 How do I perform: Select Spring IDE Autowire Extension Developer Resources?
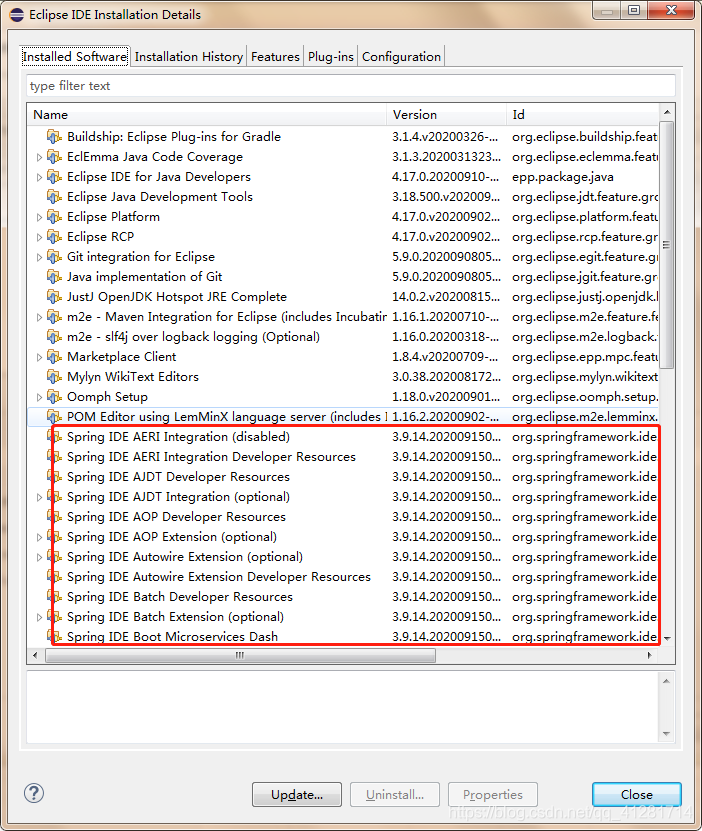tap(343, 577)
